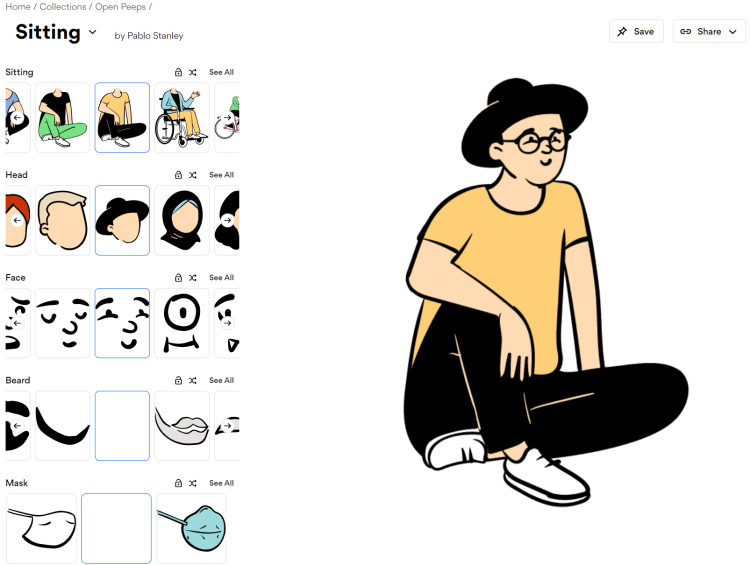Pick the cyclops one-eye face

coord(182,323)
